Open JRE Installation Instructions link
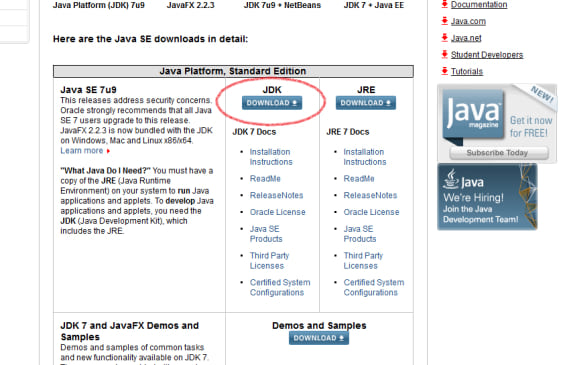Viewport: 565px width, 365px height. (x=365, y=157)
